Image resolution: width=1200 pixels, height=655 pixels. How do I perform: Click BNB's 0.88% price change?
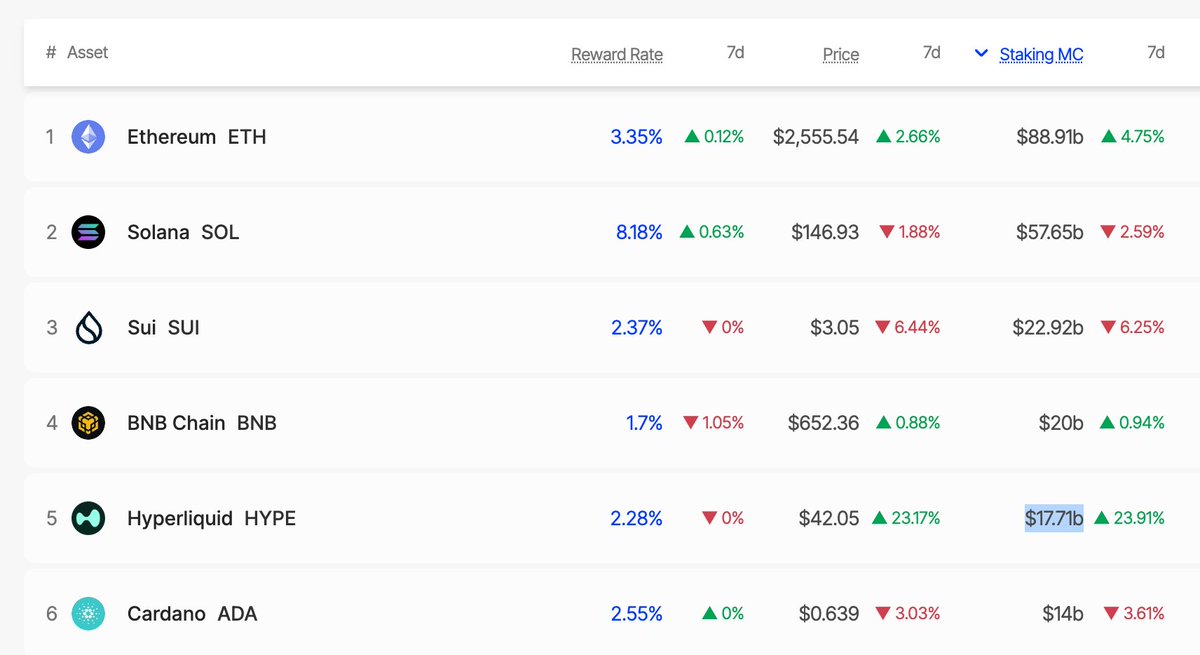pos(909,423)
